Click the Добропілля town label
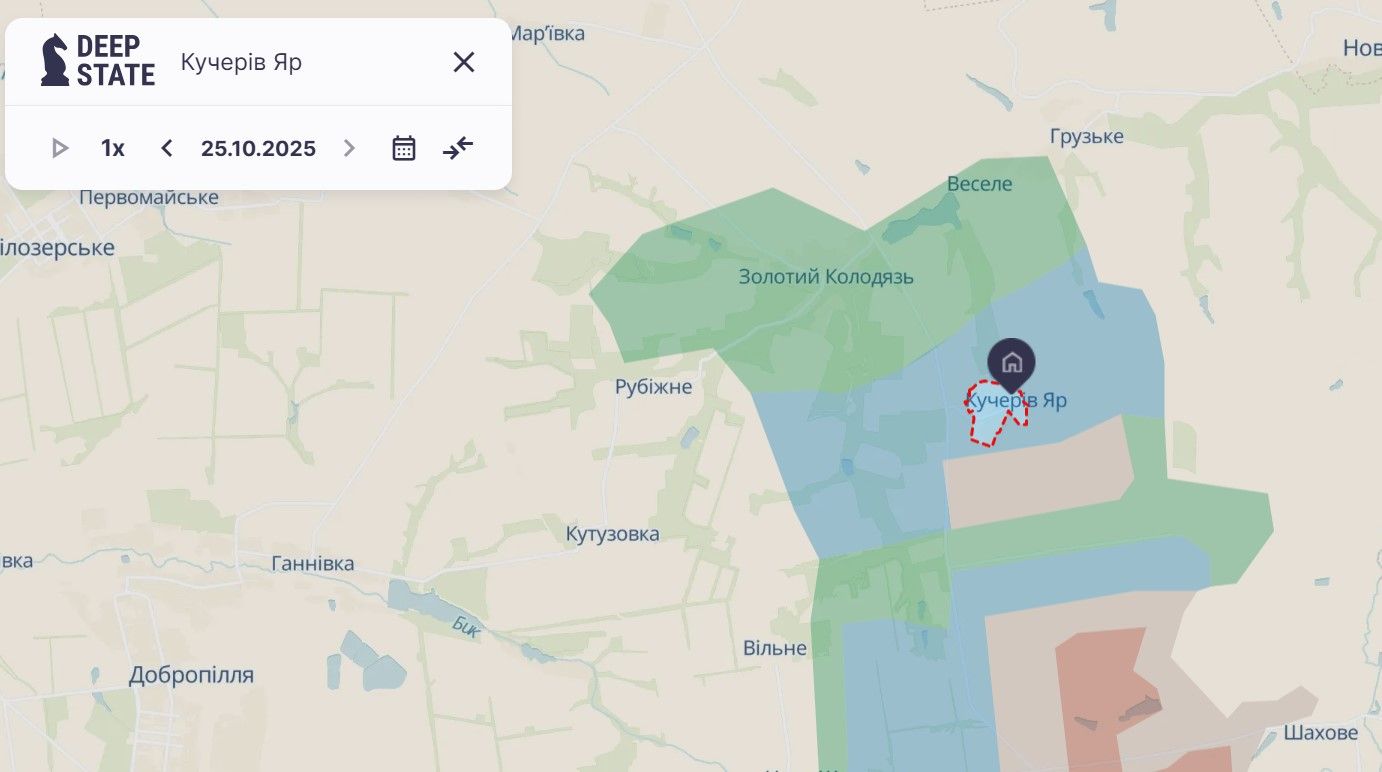Image resolution: width=1382 pixels, height=772 pixels. [x=191, y=676]
